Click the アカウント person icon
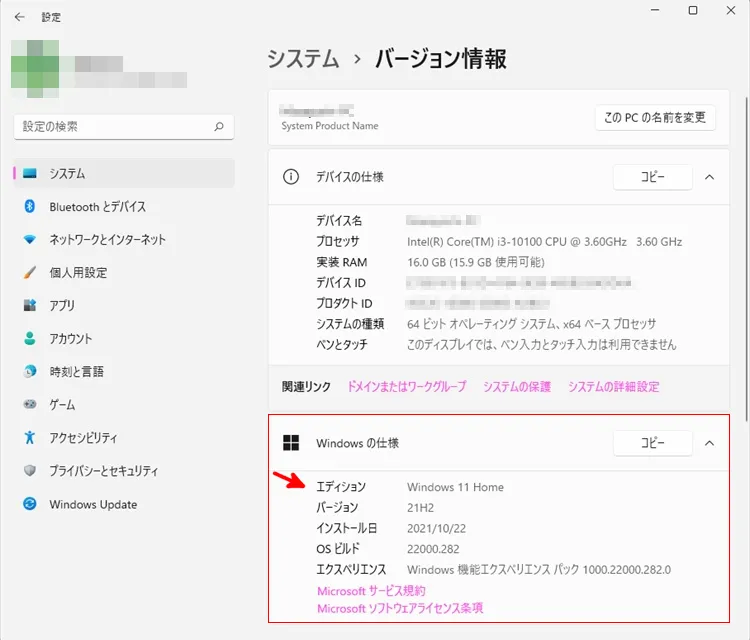This screenshot has height=640, width=750. click(30, 338)
